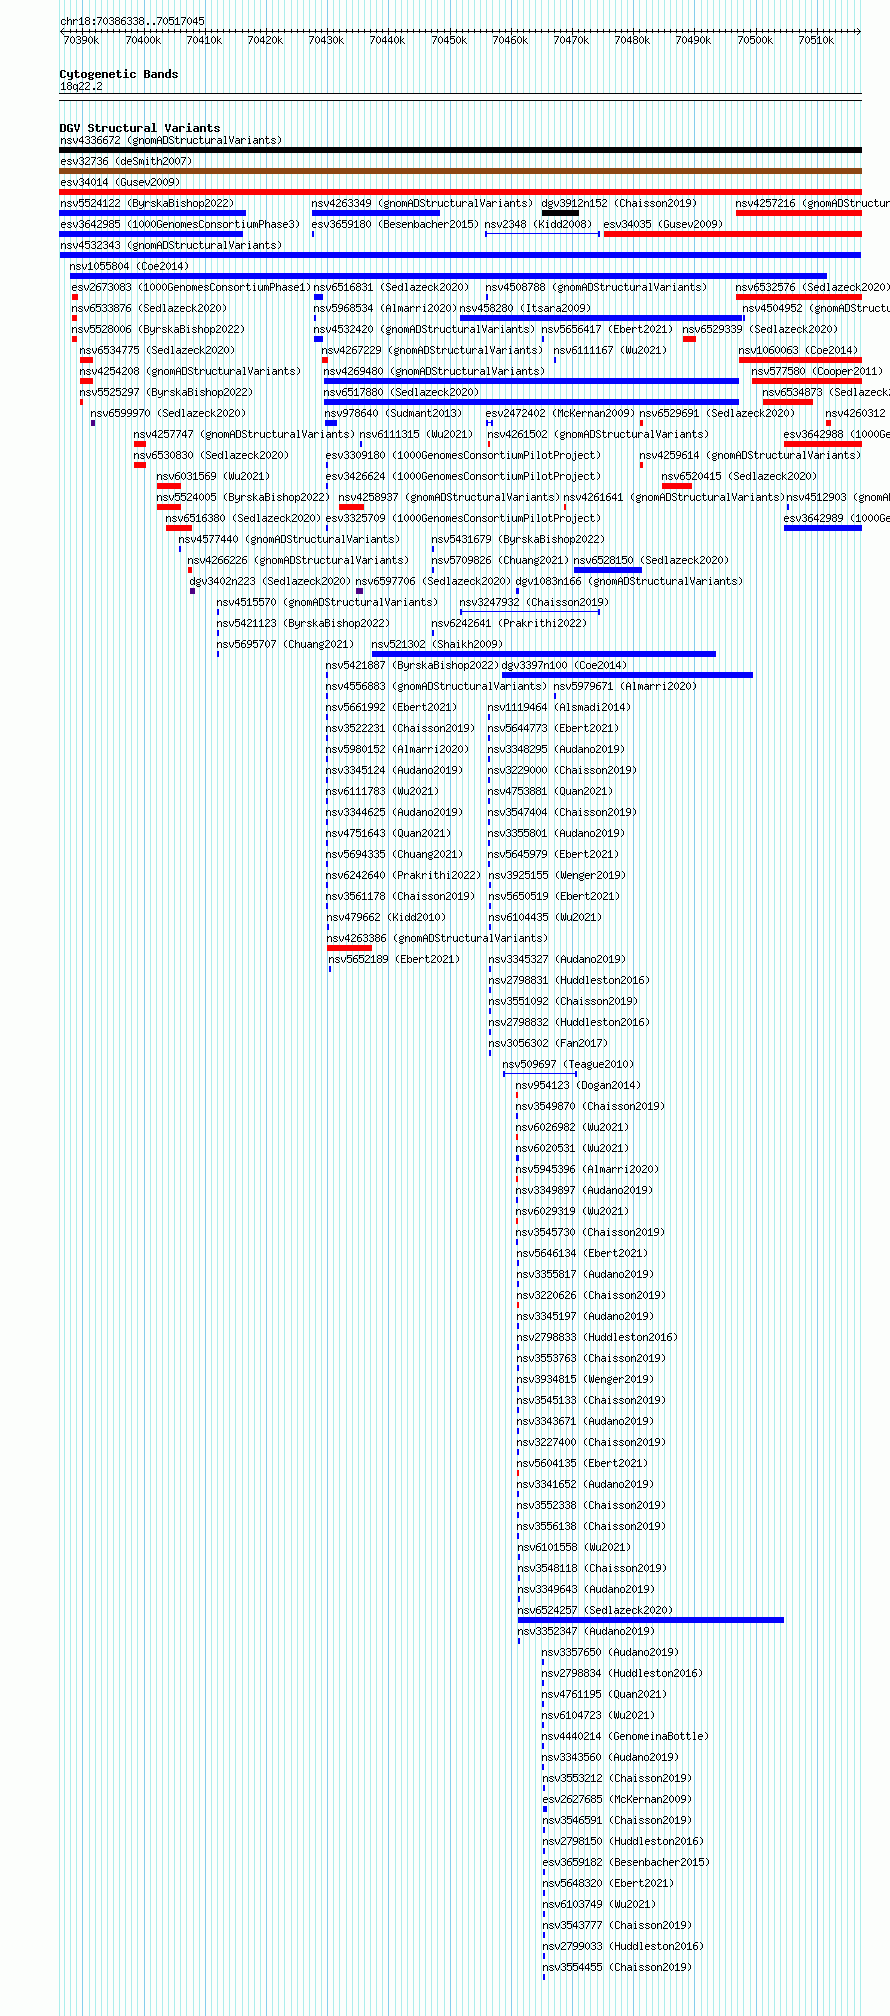Click the 18q22.2 cytogenetic band label

point(81,86)
